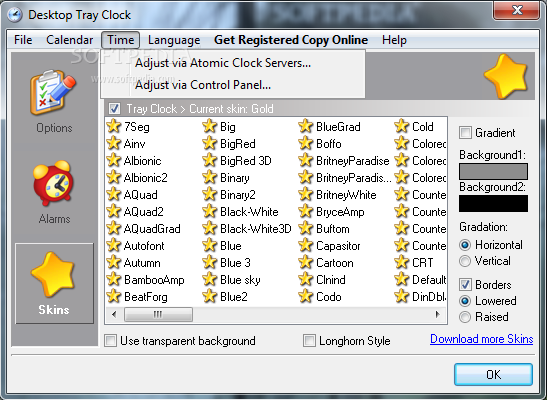Open the File menu

23,40
